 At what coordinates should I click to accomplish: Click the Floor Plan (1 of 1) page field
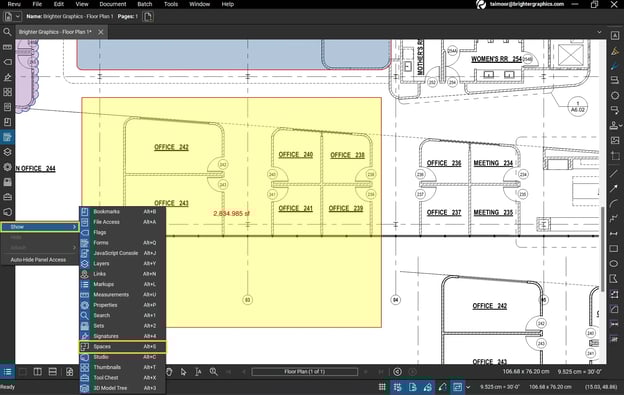tap(304, 372)
